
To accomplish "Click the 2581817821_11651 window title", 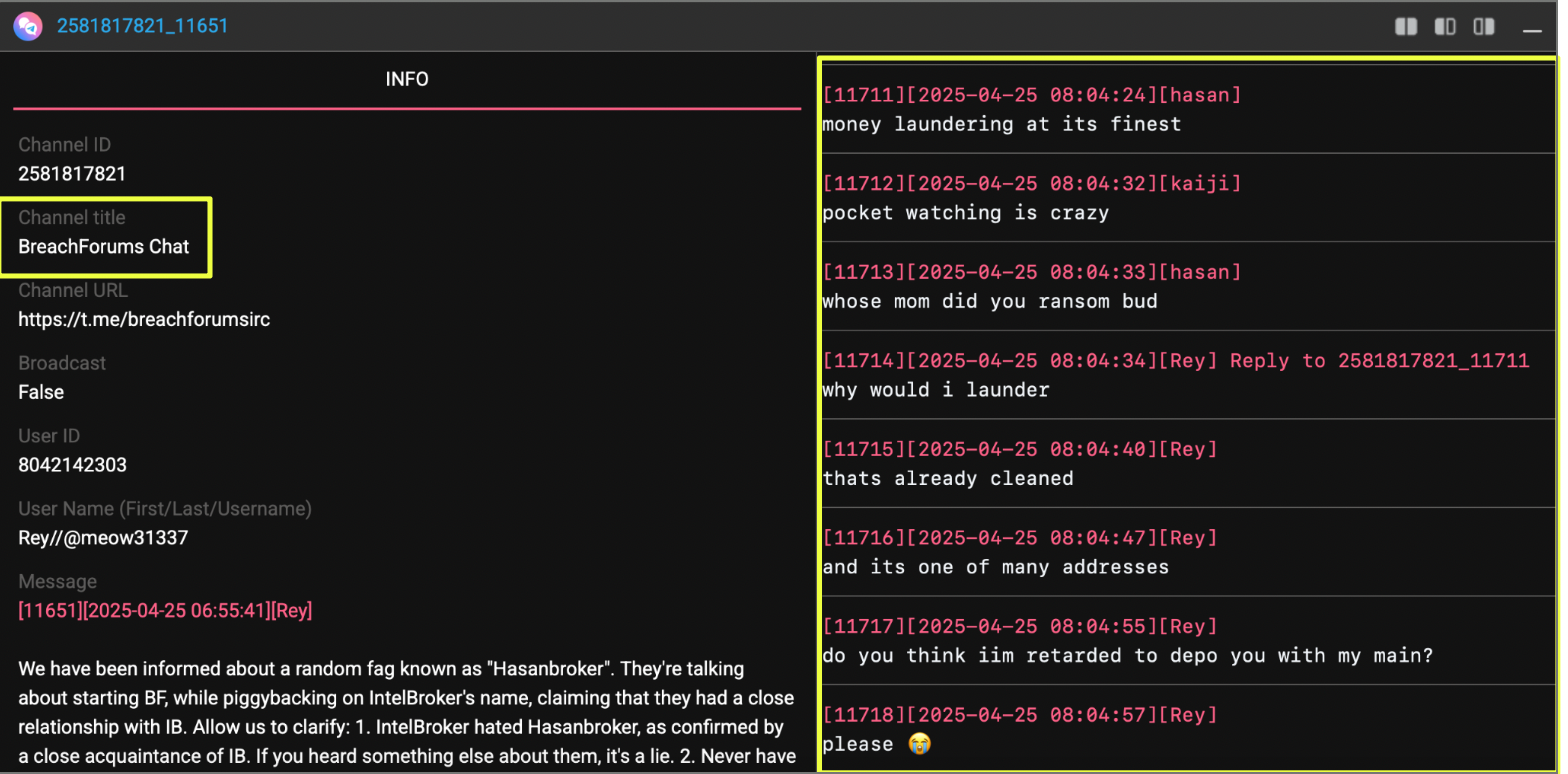I will (x=142, y=26).
